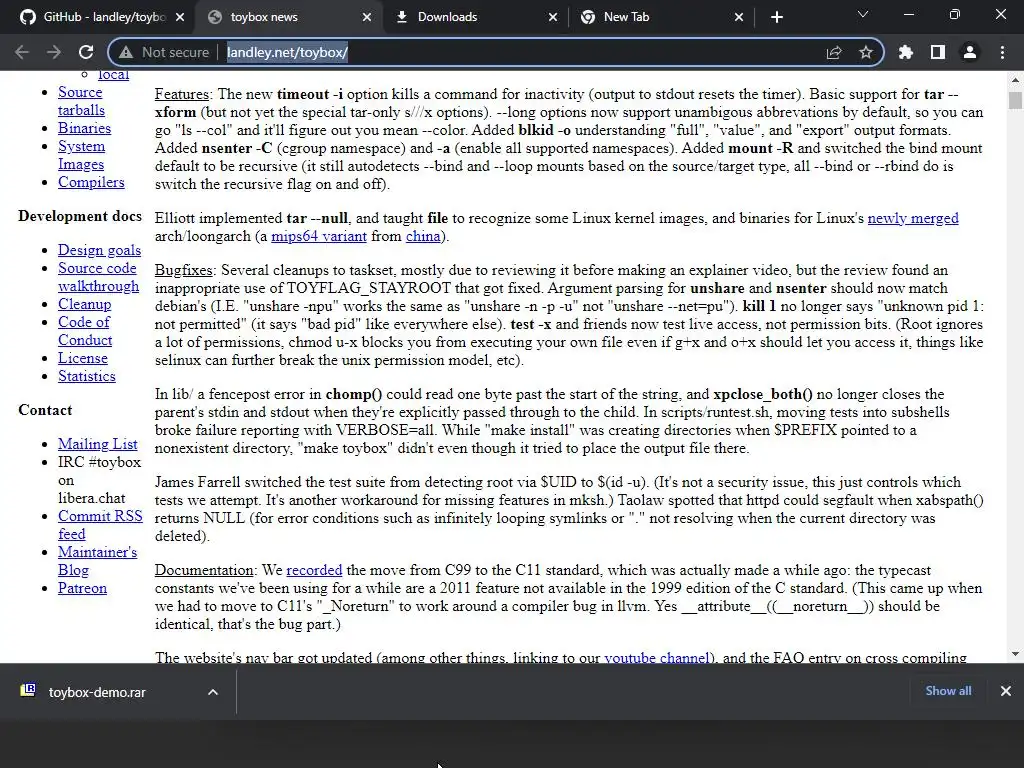Open the Statistics link

[86, 376]
